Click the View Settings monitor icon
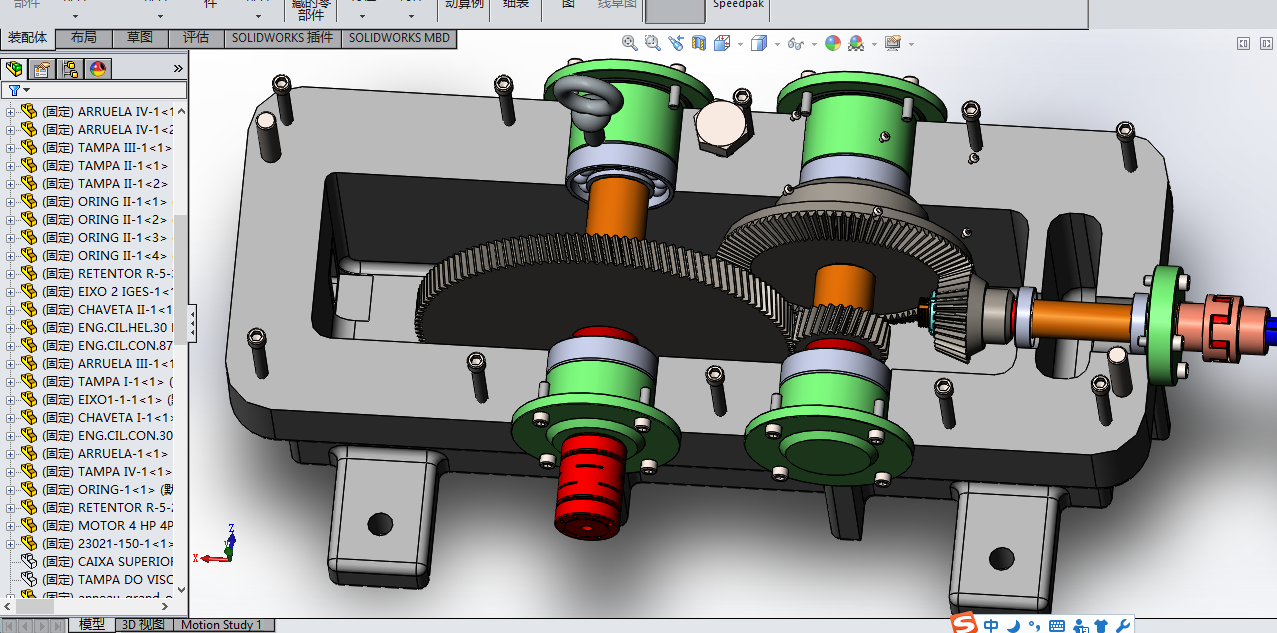Screen dimensions: 1277x633 point(893,43)
